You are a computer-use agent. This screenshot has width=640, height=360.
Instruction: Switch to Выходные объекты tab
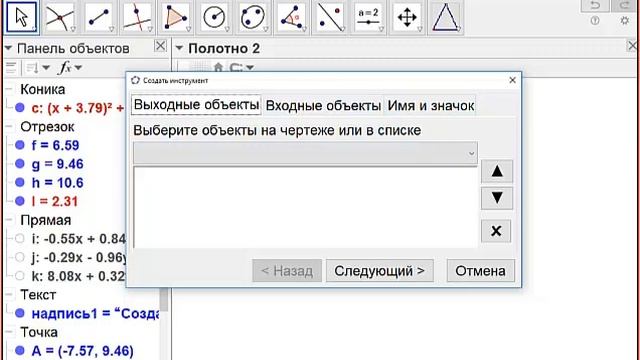click(x=196, y=105)
